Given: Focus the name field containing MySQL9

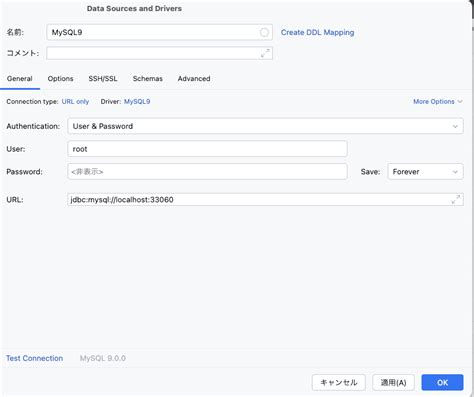Looking at the screenshot, I should pos(160,32).
